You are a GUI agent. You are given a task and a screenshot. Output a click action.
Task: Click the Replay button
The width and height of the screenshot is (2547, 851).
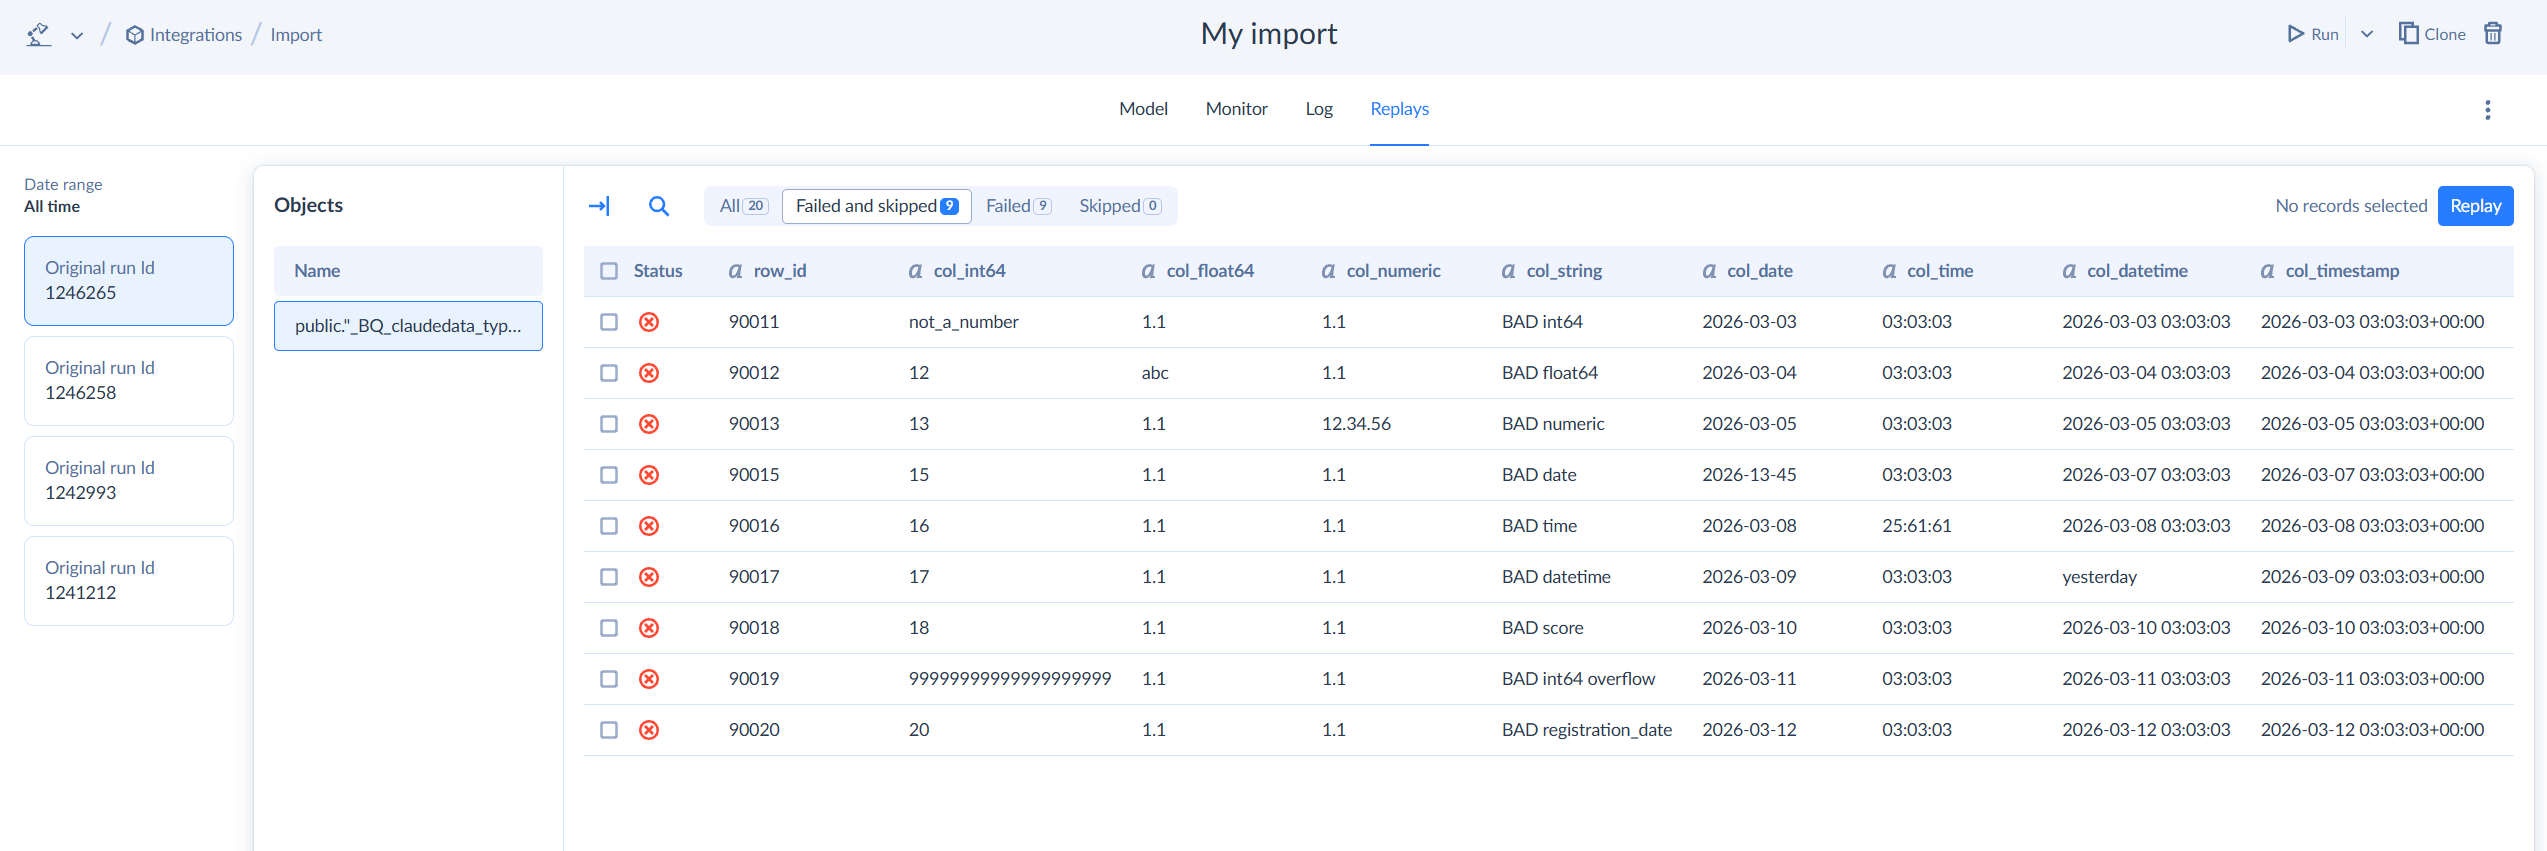coord(2475,206)
